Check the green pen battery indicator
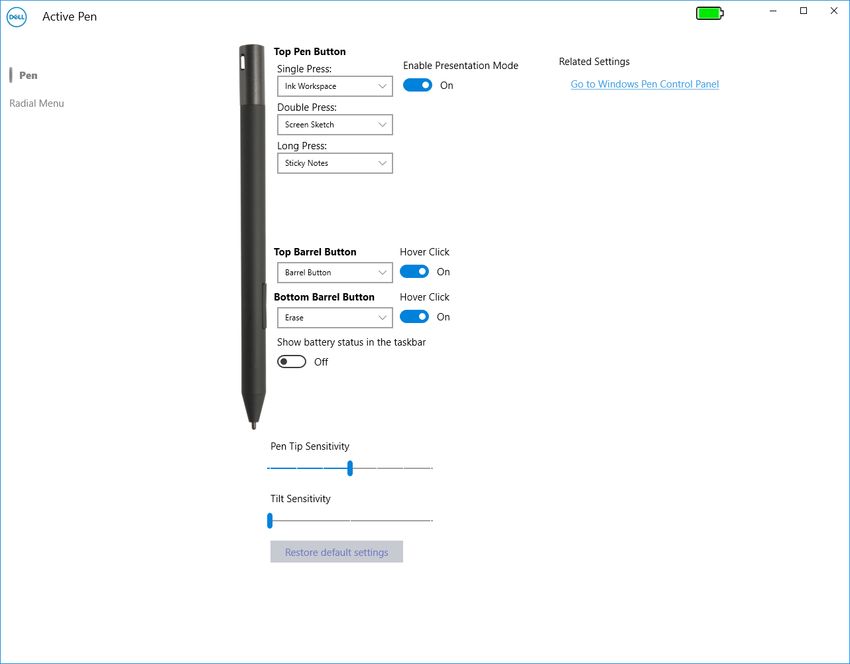850x664 pixels. [710, 13]
